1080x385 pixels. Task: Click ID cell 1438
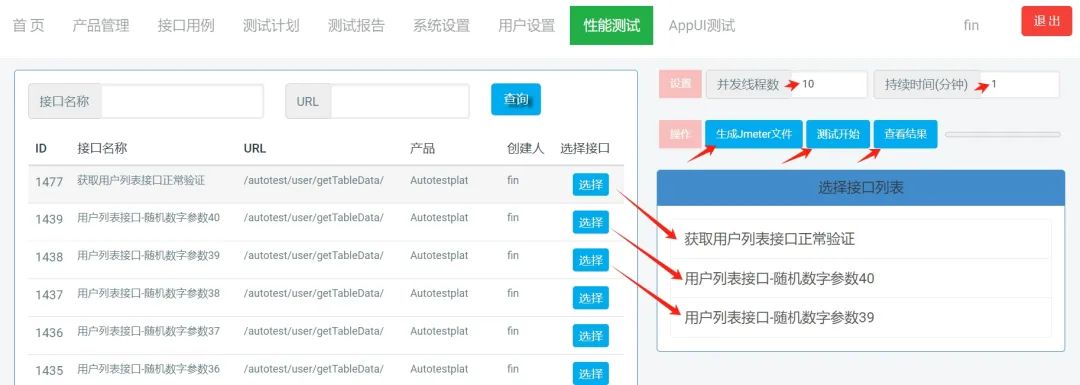point(50,257)
